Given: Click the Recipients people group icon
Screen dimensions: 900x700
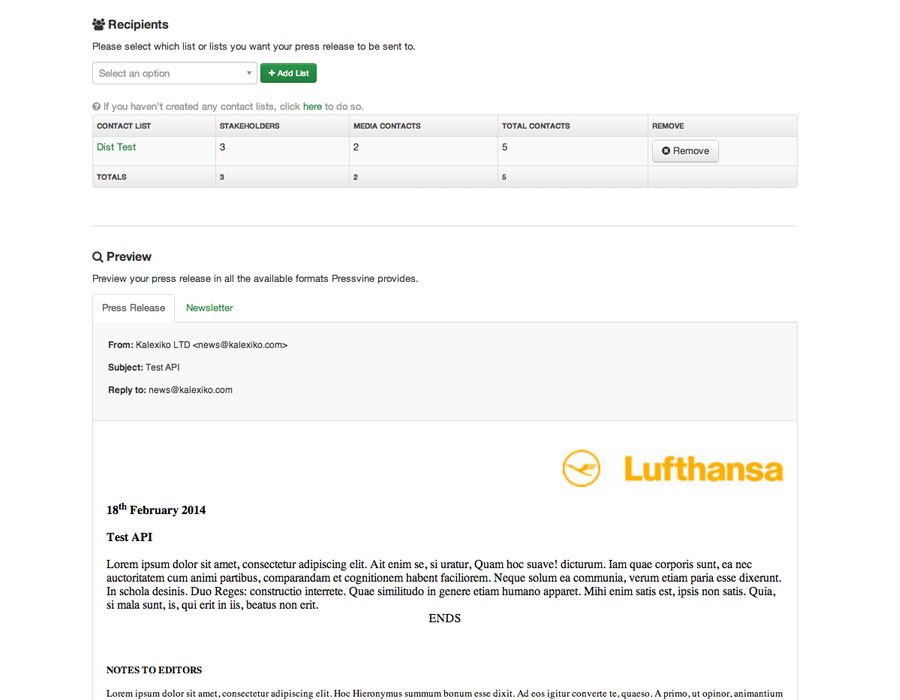Looking at the screenshot, I should 99,25.
